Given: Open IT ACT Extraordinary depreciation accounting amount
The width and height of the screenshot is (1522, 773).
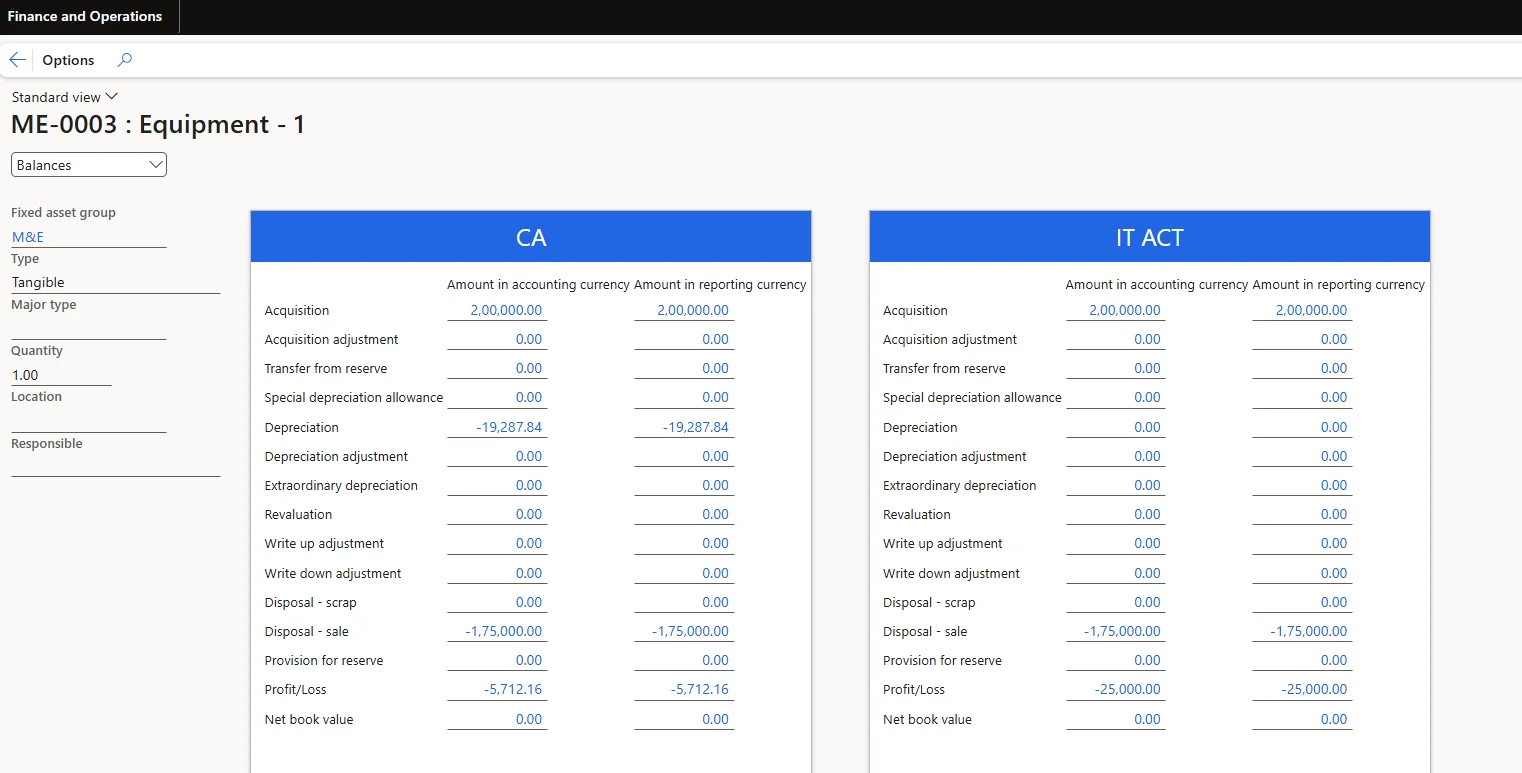Looking at the screenshot, I should pos(1115,485).
